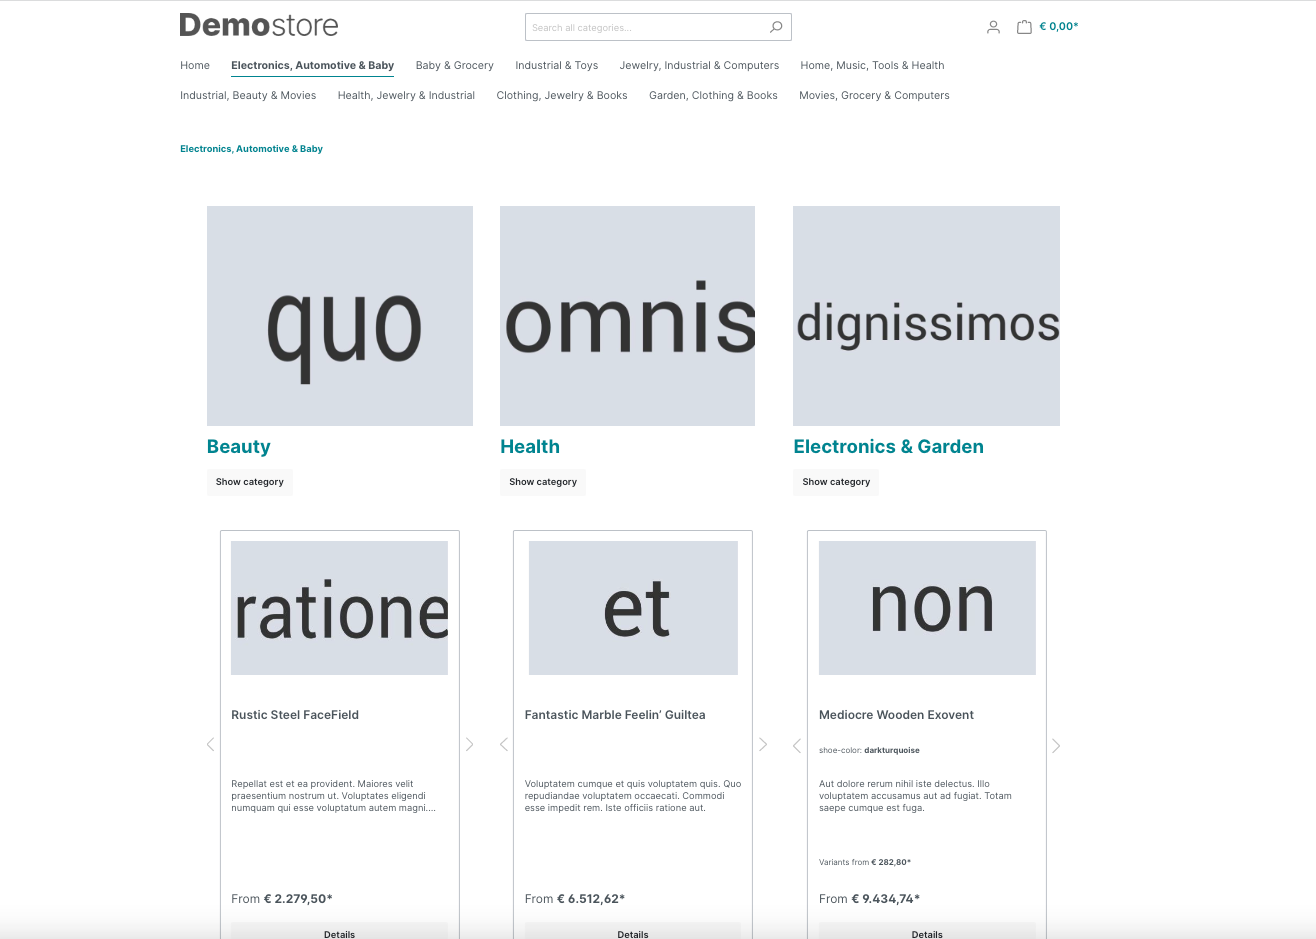Next arrow on Fantastic Marble Feelin' Guiltea slider

tap(763, 744)
